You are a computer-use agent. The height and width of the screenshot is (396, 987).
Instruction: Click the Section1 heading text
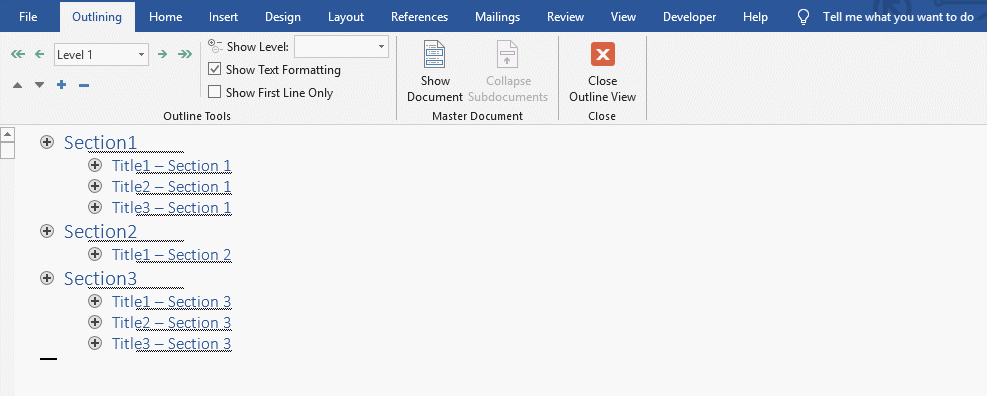100,143
